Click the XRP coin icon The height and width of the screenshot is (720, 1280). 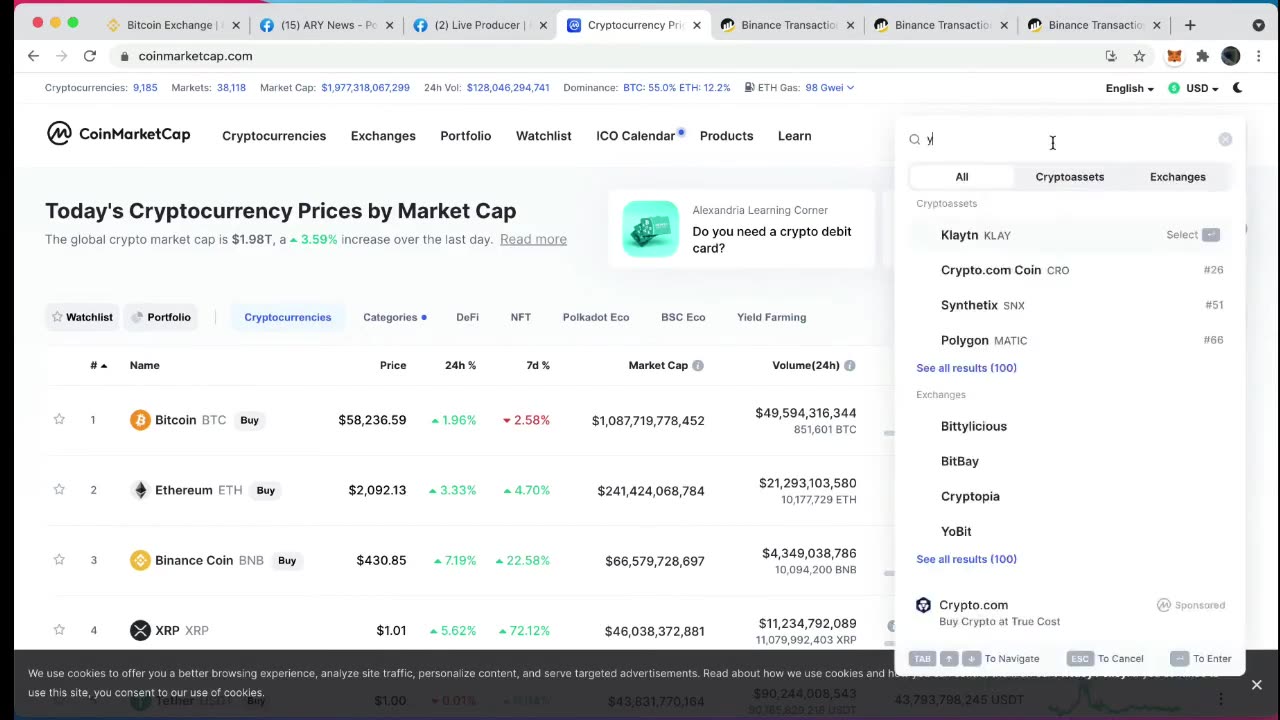(140, 630)
